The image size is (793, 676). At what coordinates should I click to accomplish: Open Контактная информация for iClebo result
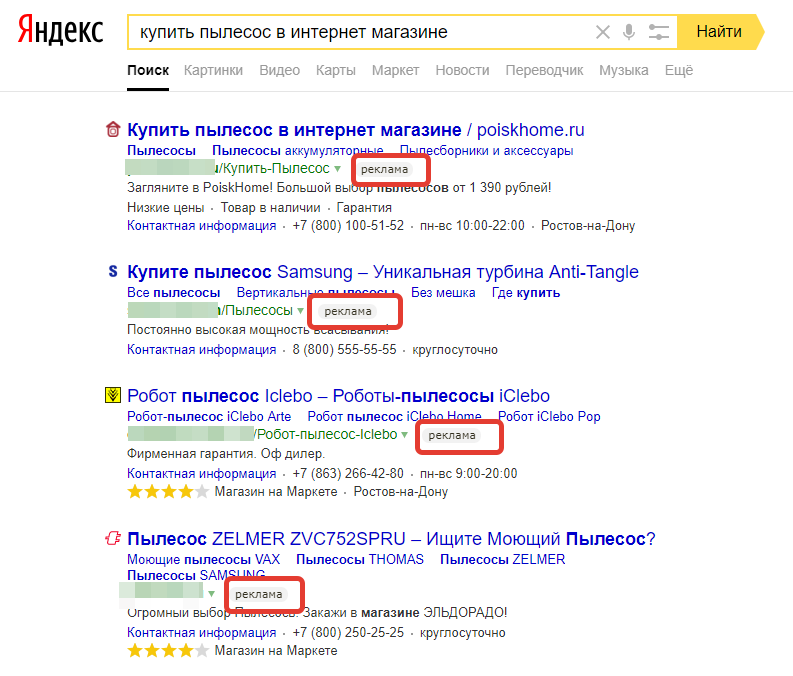[201, 474]
